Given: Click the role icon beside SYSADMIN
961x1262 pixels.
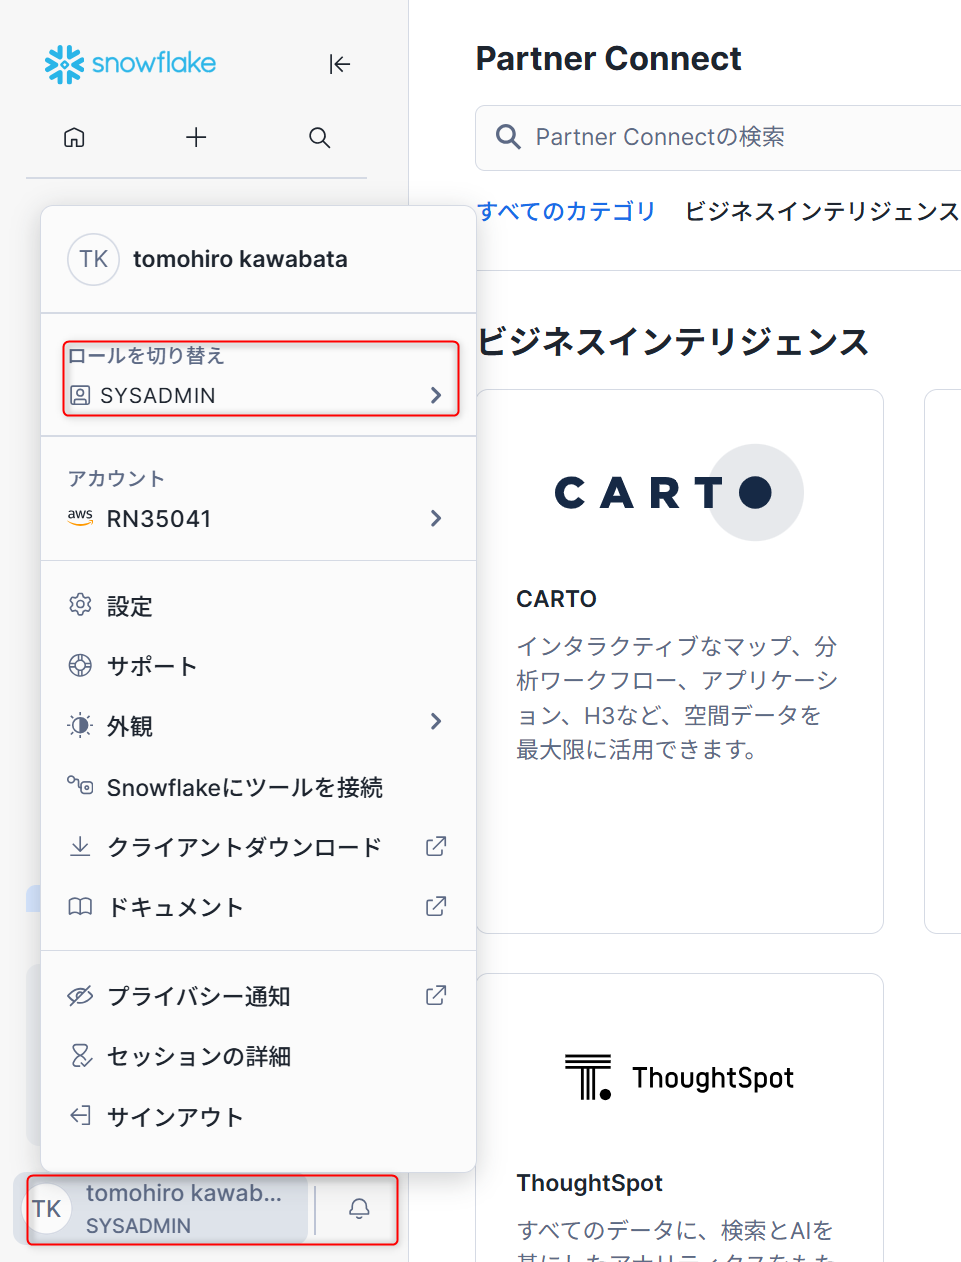Looking at the screenshot, I should click(80, 395).
